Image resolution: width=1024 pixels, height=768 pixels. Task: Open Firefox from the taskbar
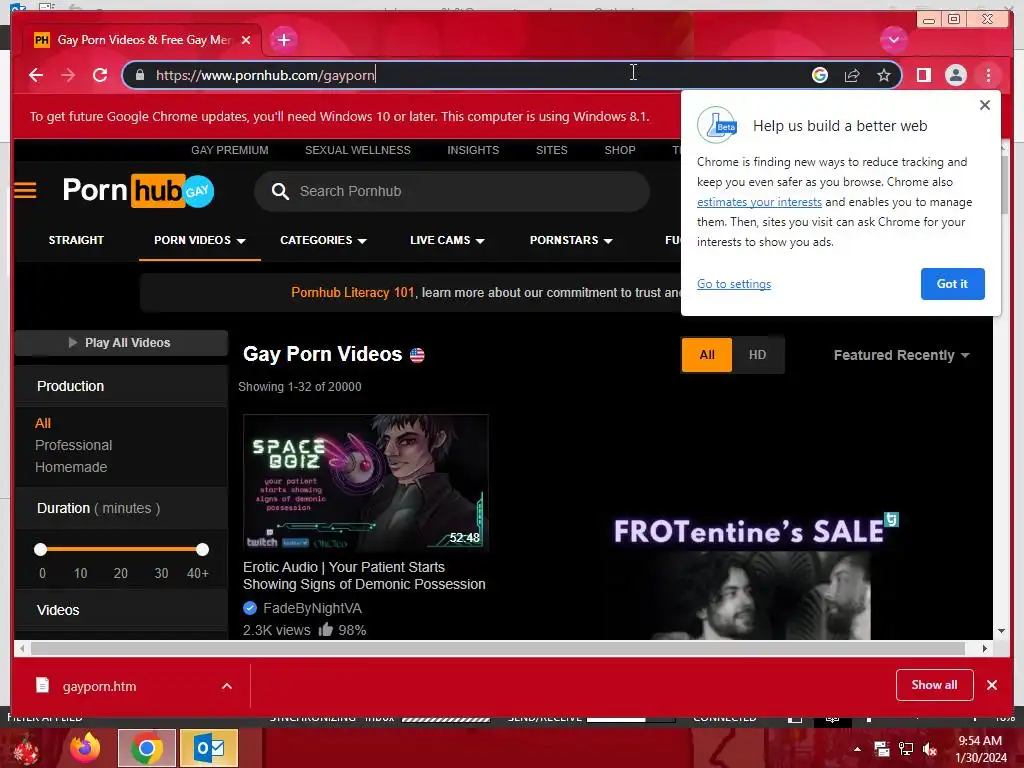click(85, 748)
